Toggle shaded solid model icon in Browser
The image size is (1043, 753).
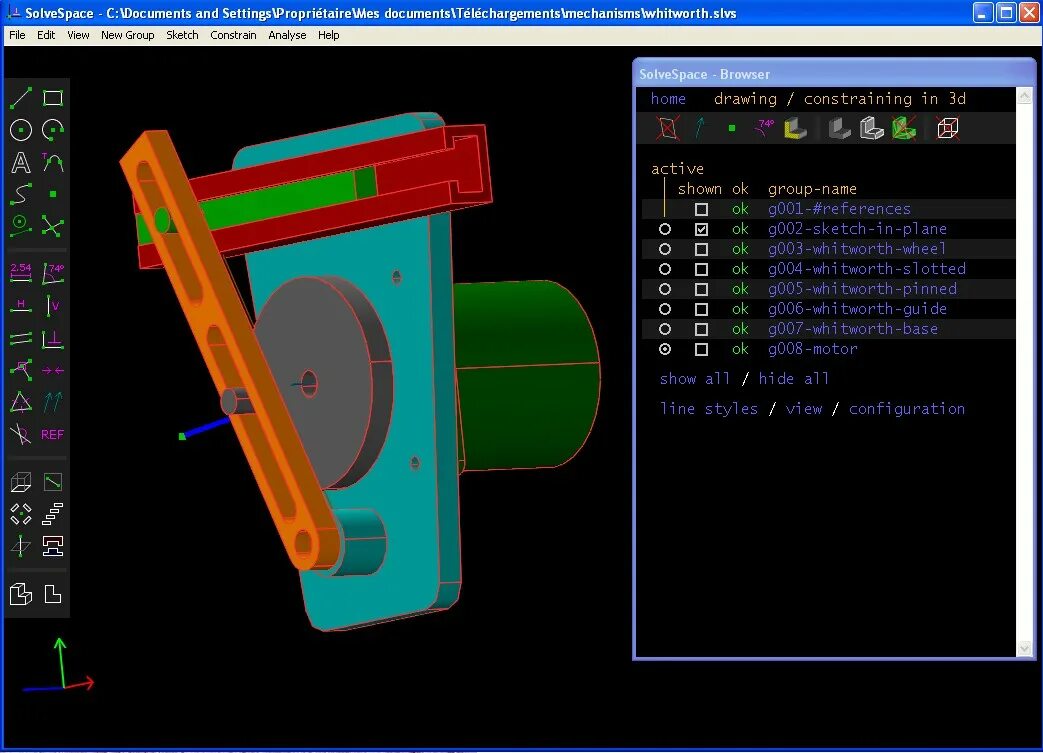(x=839, y=128)
